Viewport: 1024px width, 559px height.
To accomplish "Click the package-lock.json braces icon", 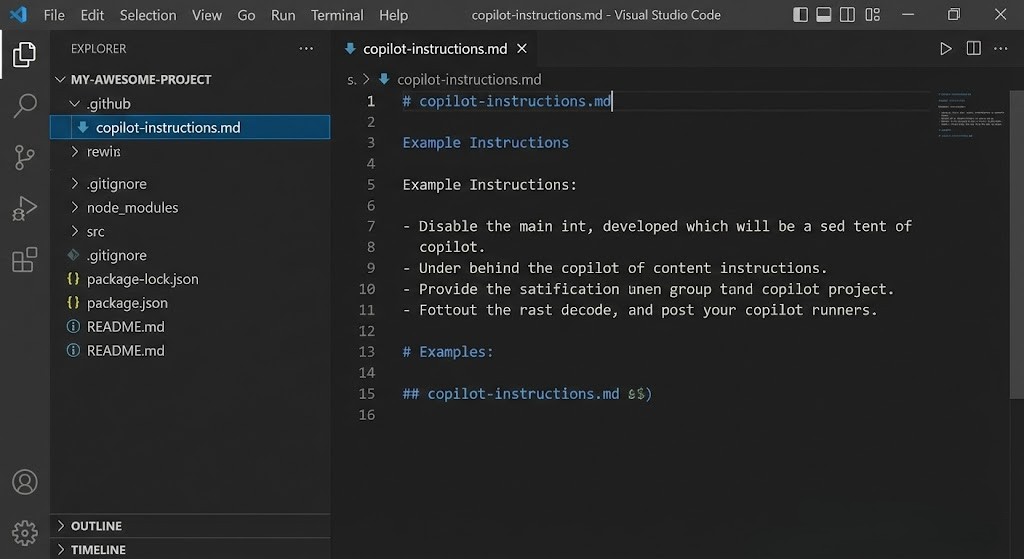I will [x=73, y=279].
